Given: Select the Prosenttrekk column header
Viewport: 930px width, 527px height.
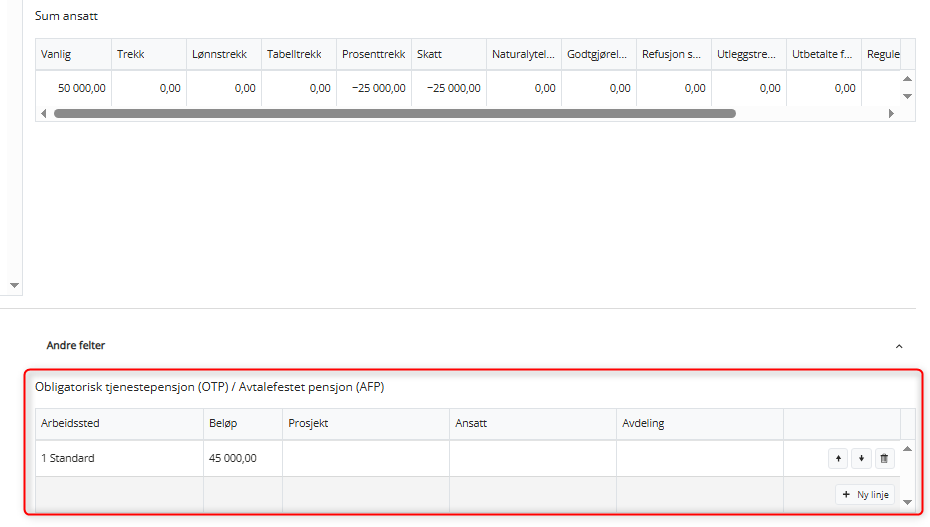Looking at the screenshot, I should click(x=374, y=55).
